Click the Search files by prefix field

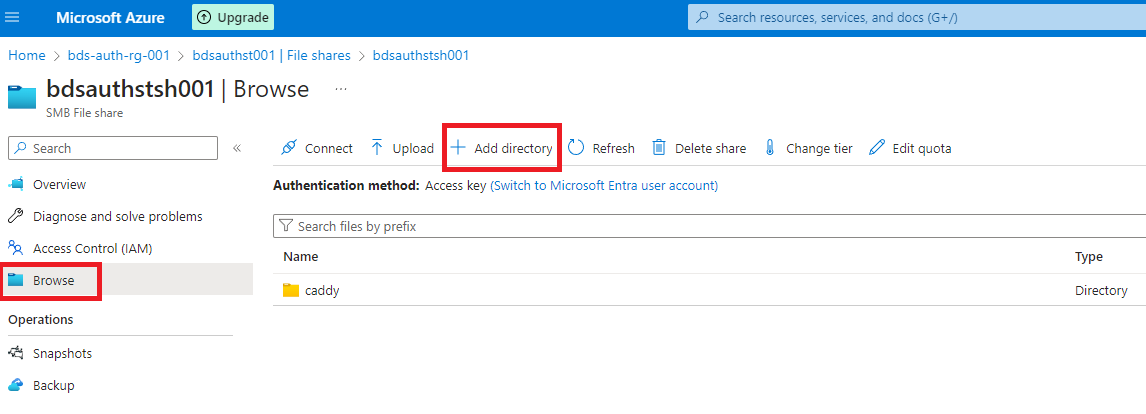(709, 226)
